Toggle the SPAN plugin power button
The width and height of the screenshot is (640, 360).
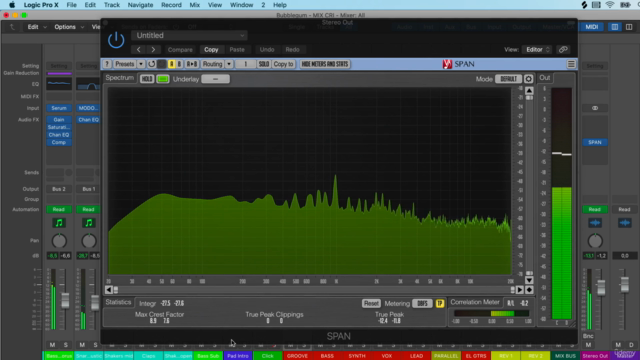point(116,40)
